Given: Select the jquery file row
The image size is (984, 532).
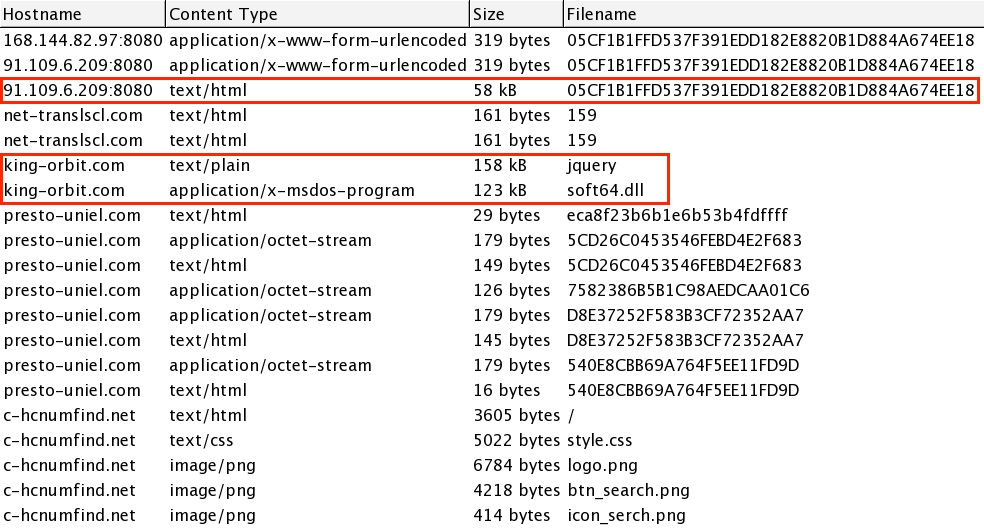Looking at the screenshot, I should (x=588, y=165).
